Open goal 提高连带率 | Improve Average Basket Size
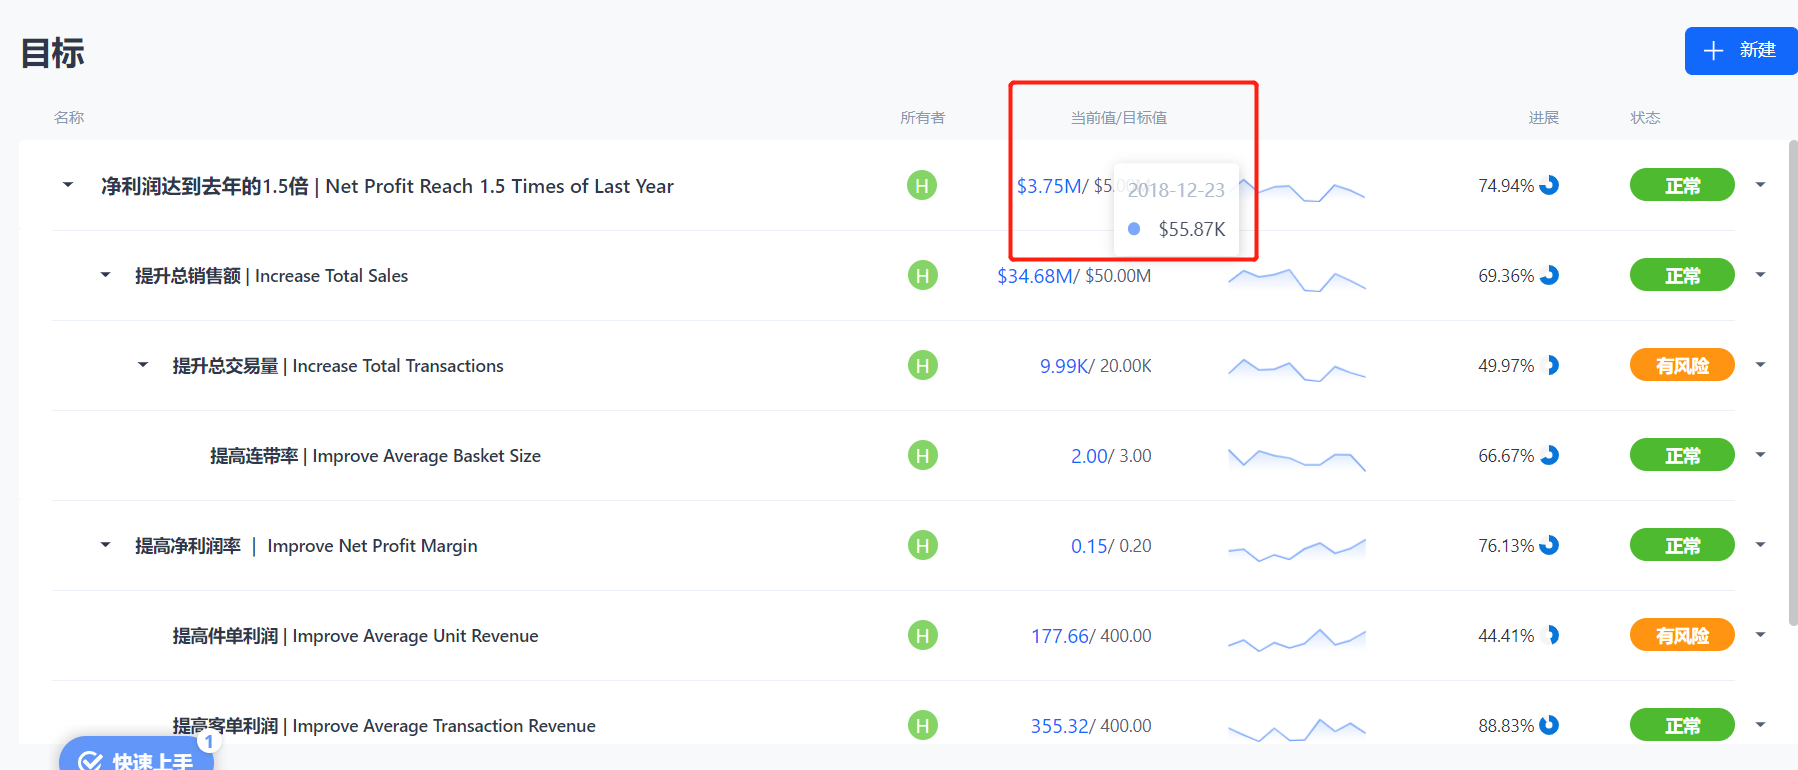The width and height of the screenshot is (1798, 770). click(375, 456)
